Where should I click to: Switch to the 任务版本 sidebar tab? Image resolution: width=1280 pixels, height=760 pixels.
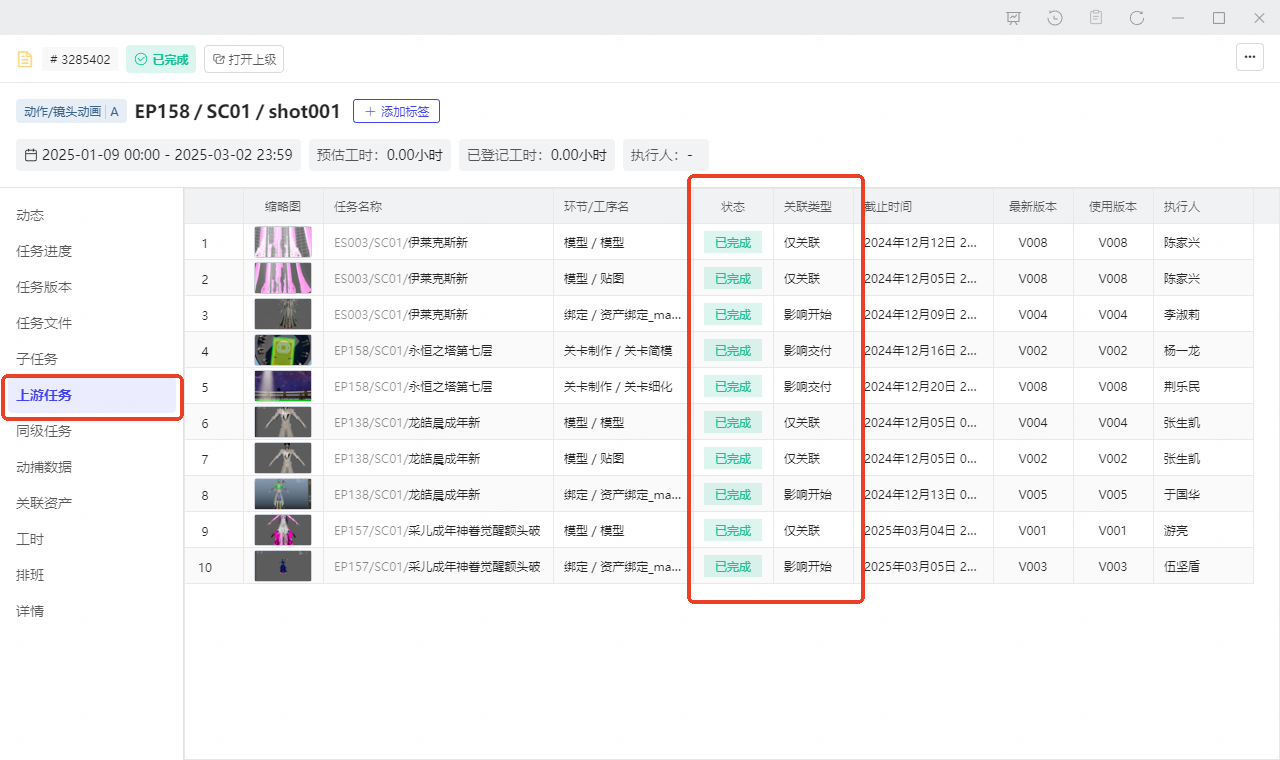click(44, 287)
